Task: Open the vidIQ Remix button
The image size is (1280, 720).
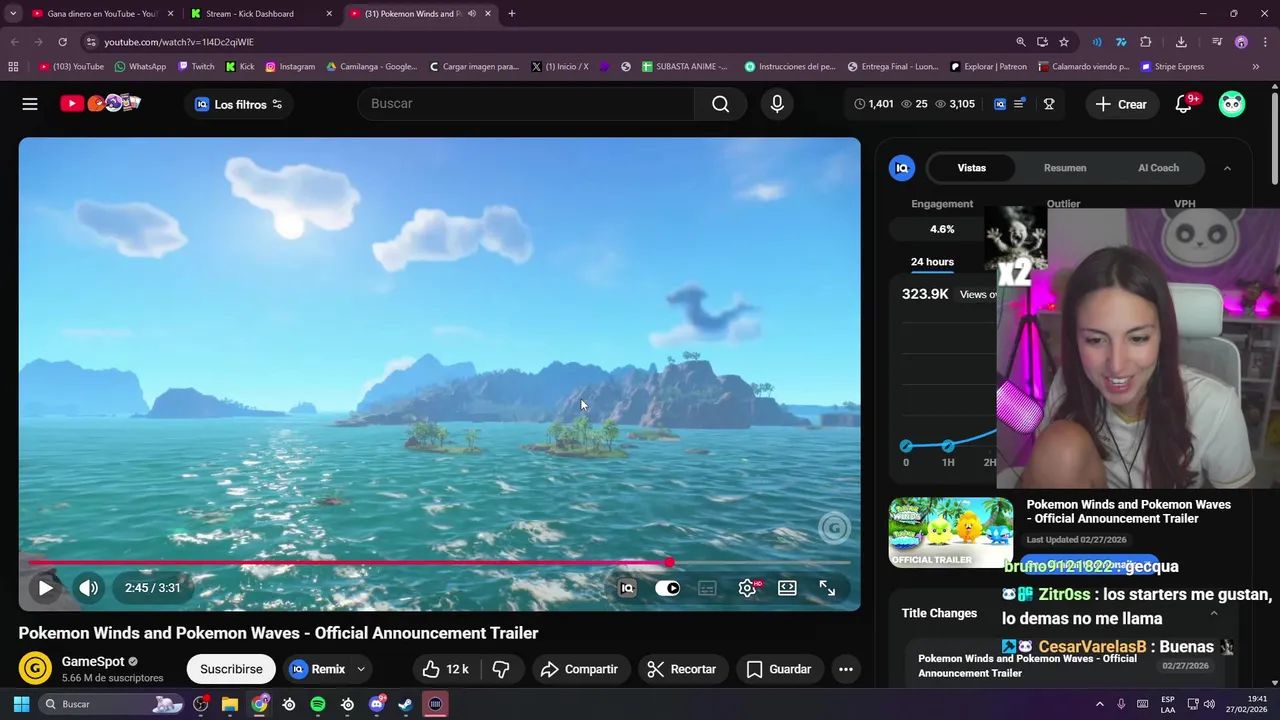Action: pos(317,669)
